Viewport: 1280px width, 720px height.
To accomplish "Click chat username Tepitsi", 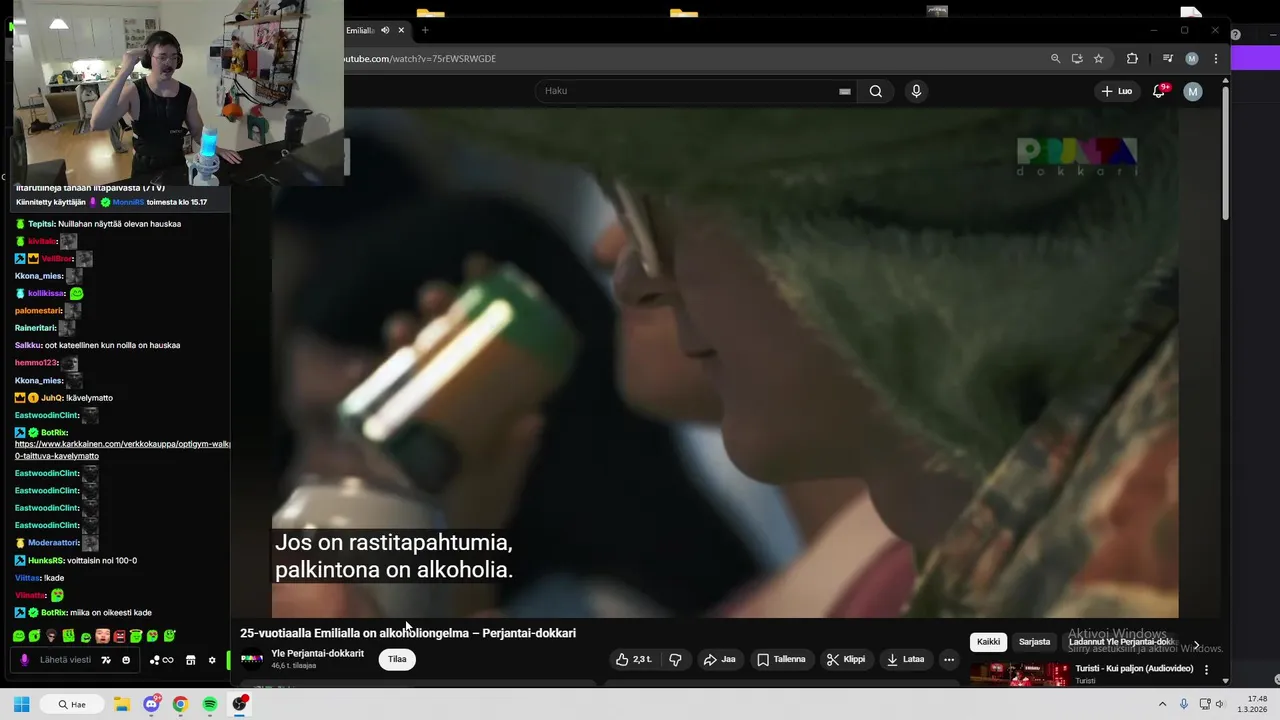I will click(41, 224).
